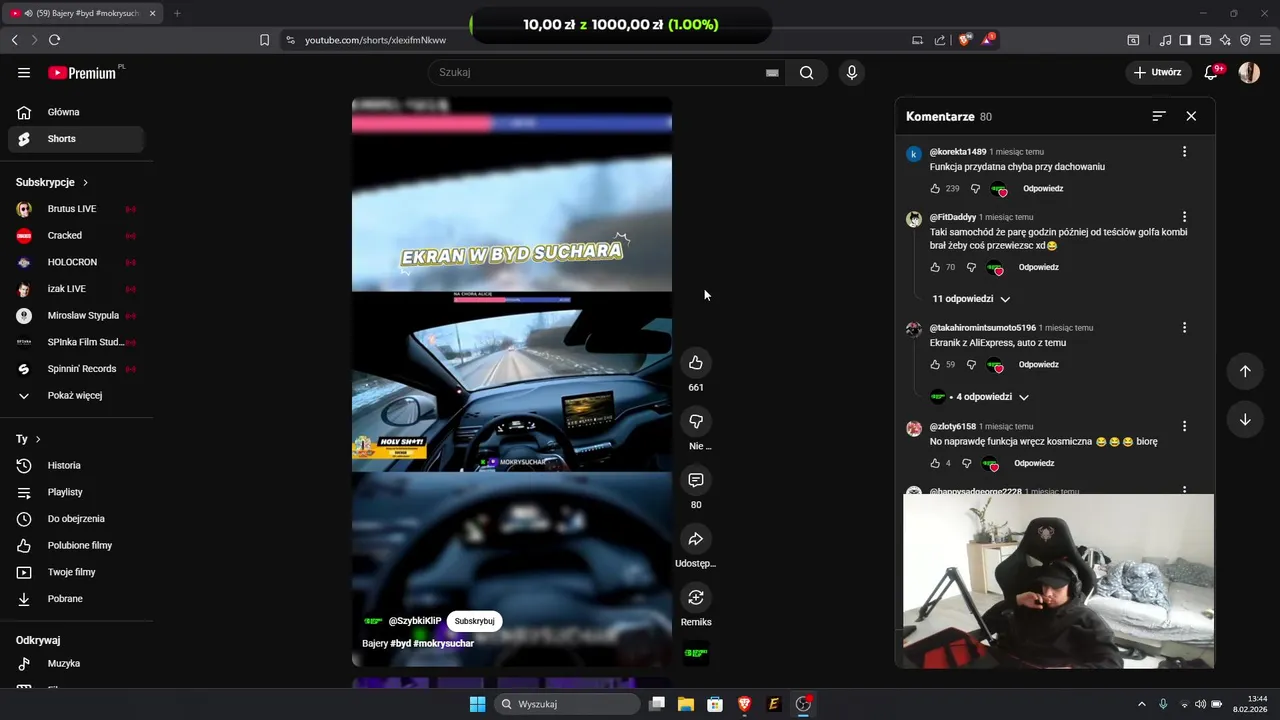Viewport: 1280px width, 720px height.
Task: Open options menu for FitDaddyy comment
Action: tap(1184, 217)
